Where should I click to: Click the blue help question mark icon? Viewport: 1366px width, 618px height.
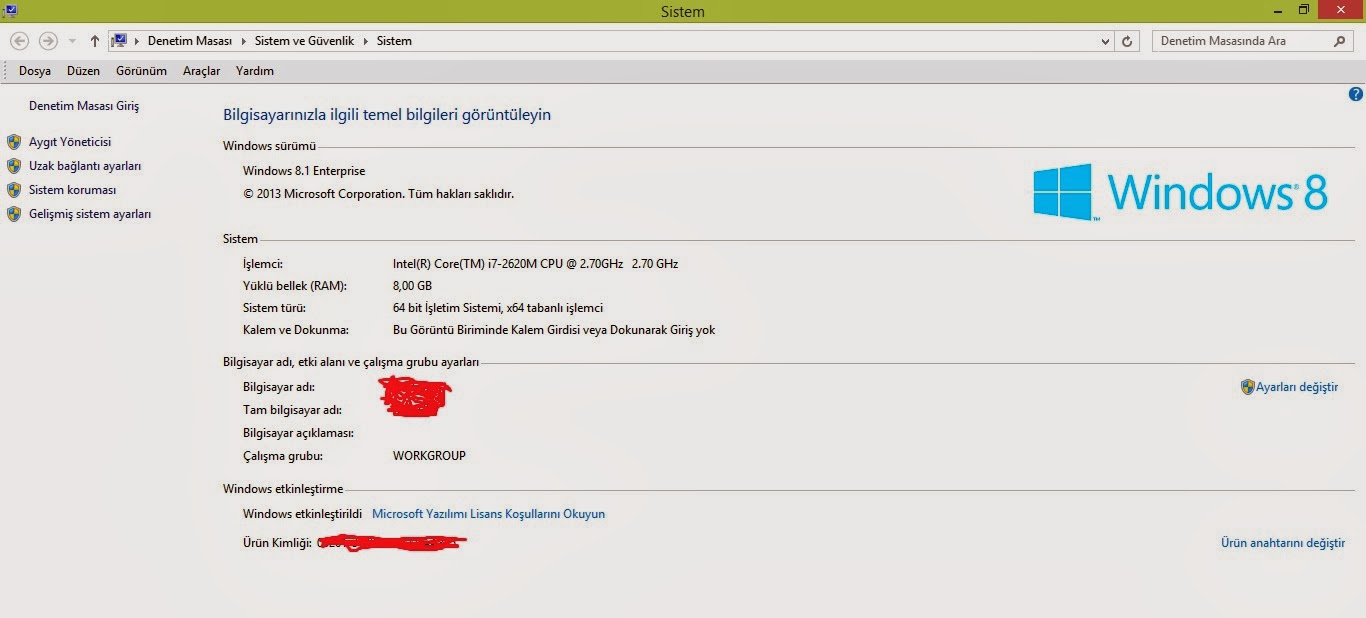tap(1356, 94)
